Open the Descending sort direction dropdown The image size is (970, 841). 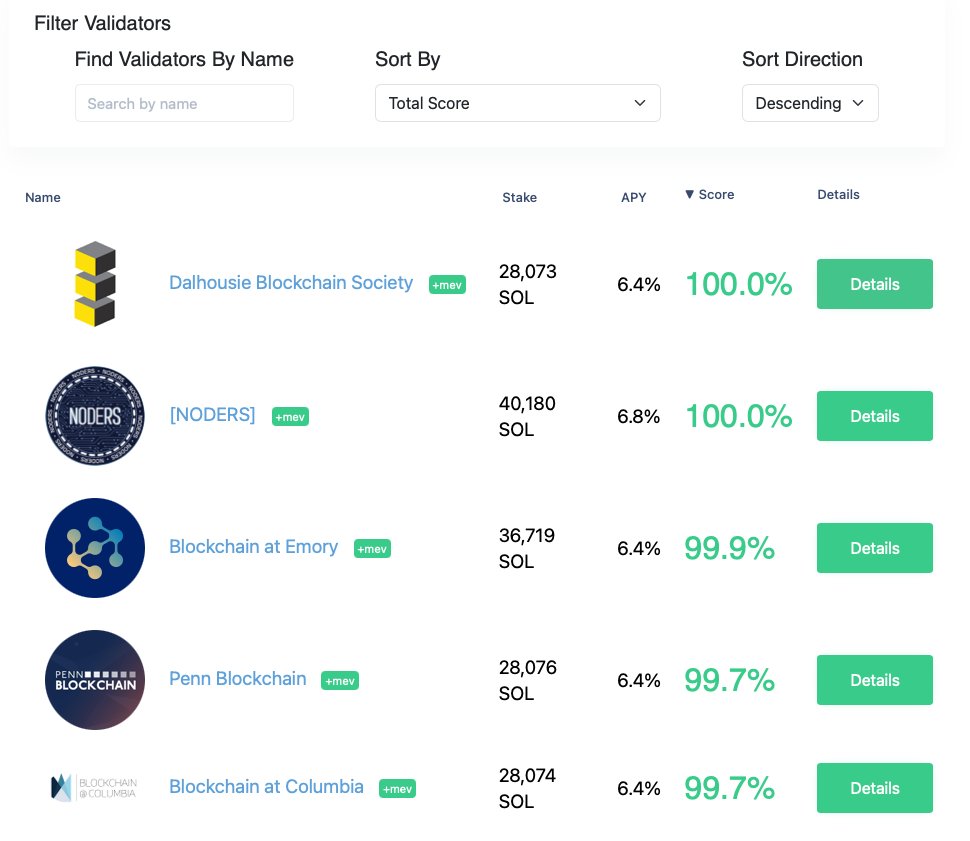810,103
